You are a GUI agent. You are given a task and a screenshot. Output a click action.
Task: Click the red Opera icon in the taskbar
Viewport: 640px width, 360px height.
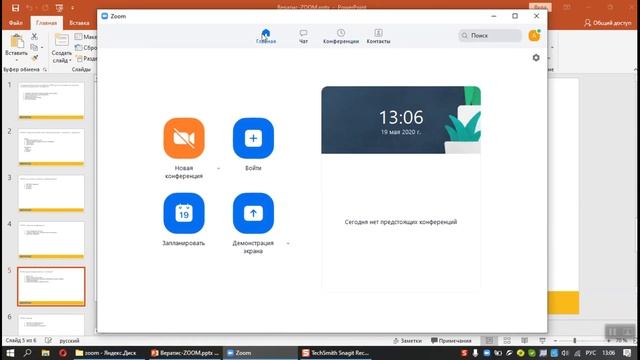63,353
